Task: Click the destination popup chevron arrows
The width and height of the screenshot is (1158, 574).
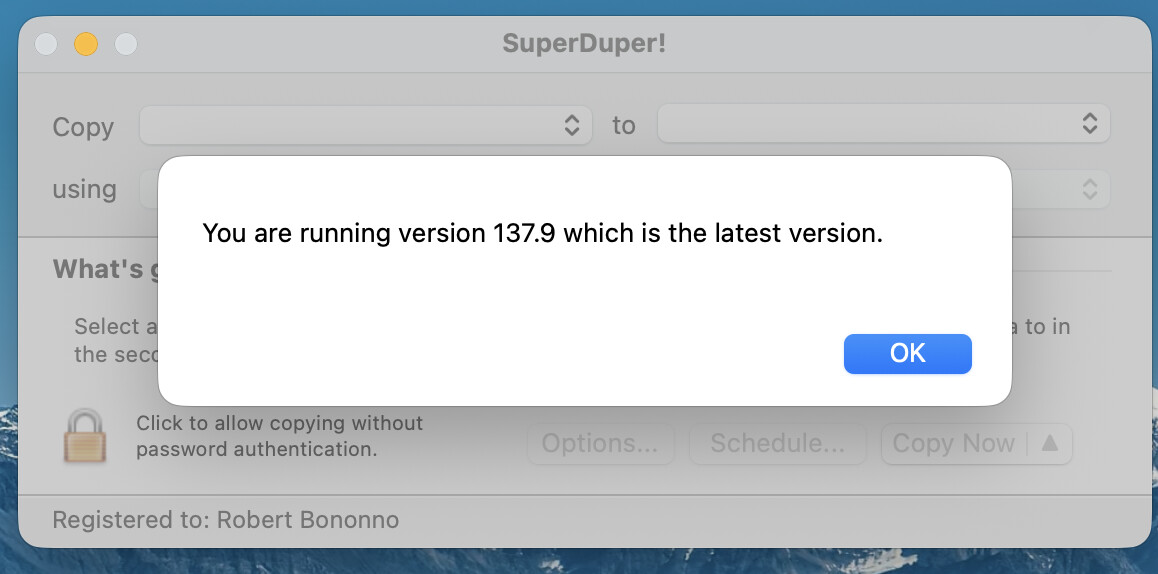Action: 1089,124
